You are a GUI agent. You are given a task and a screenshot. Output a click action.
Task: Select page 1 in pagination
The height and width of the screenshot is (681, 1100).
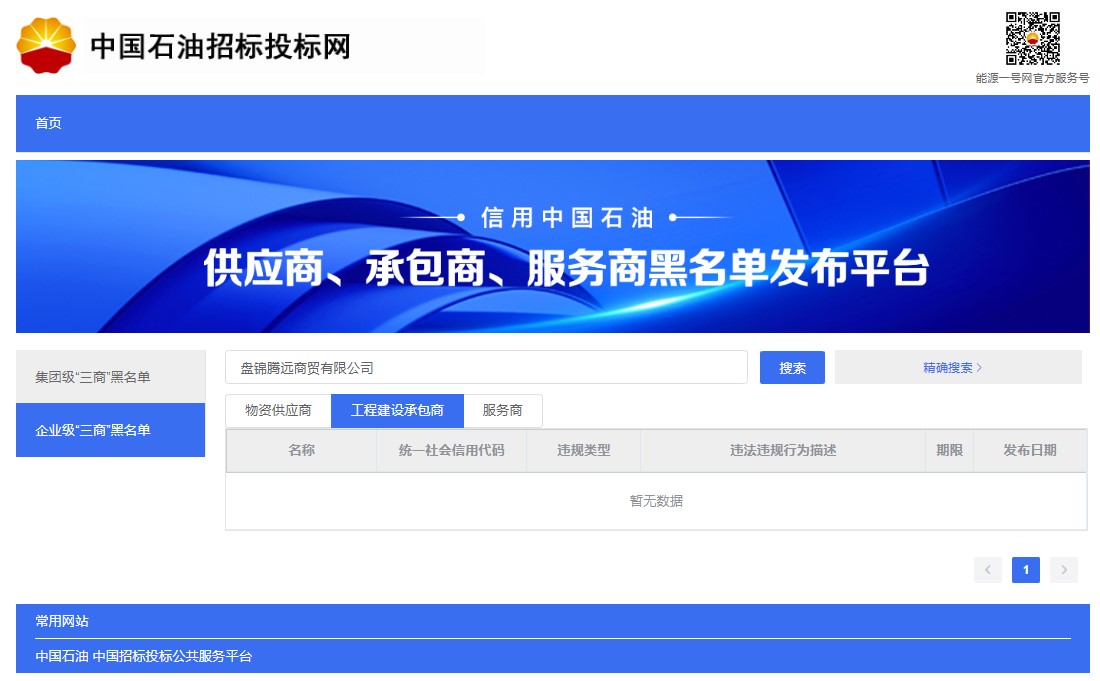pyautogui.click(x=1026, y=569)
